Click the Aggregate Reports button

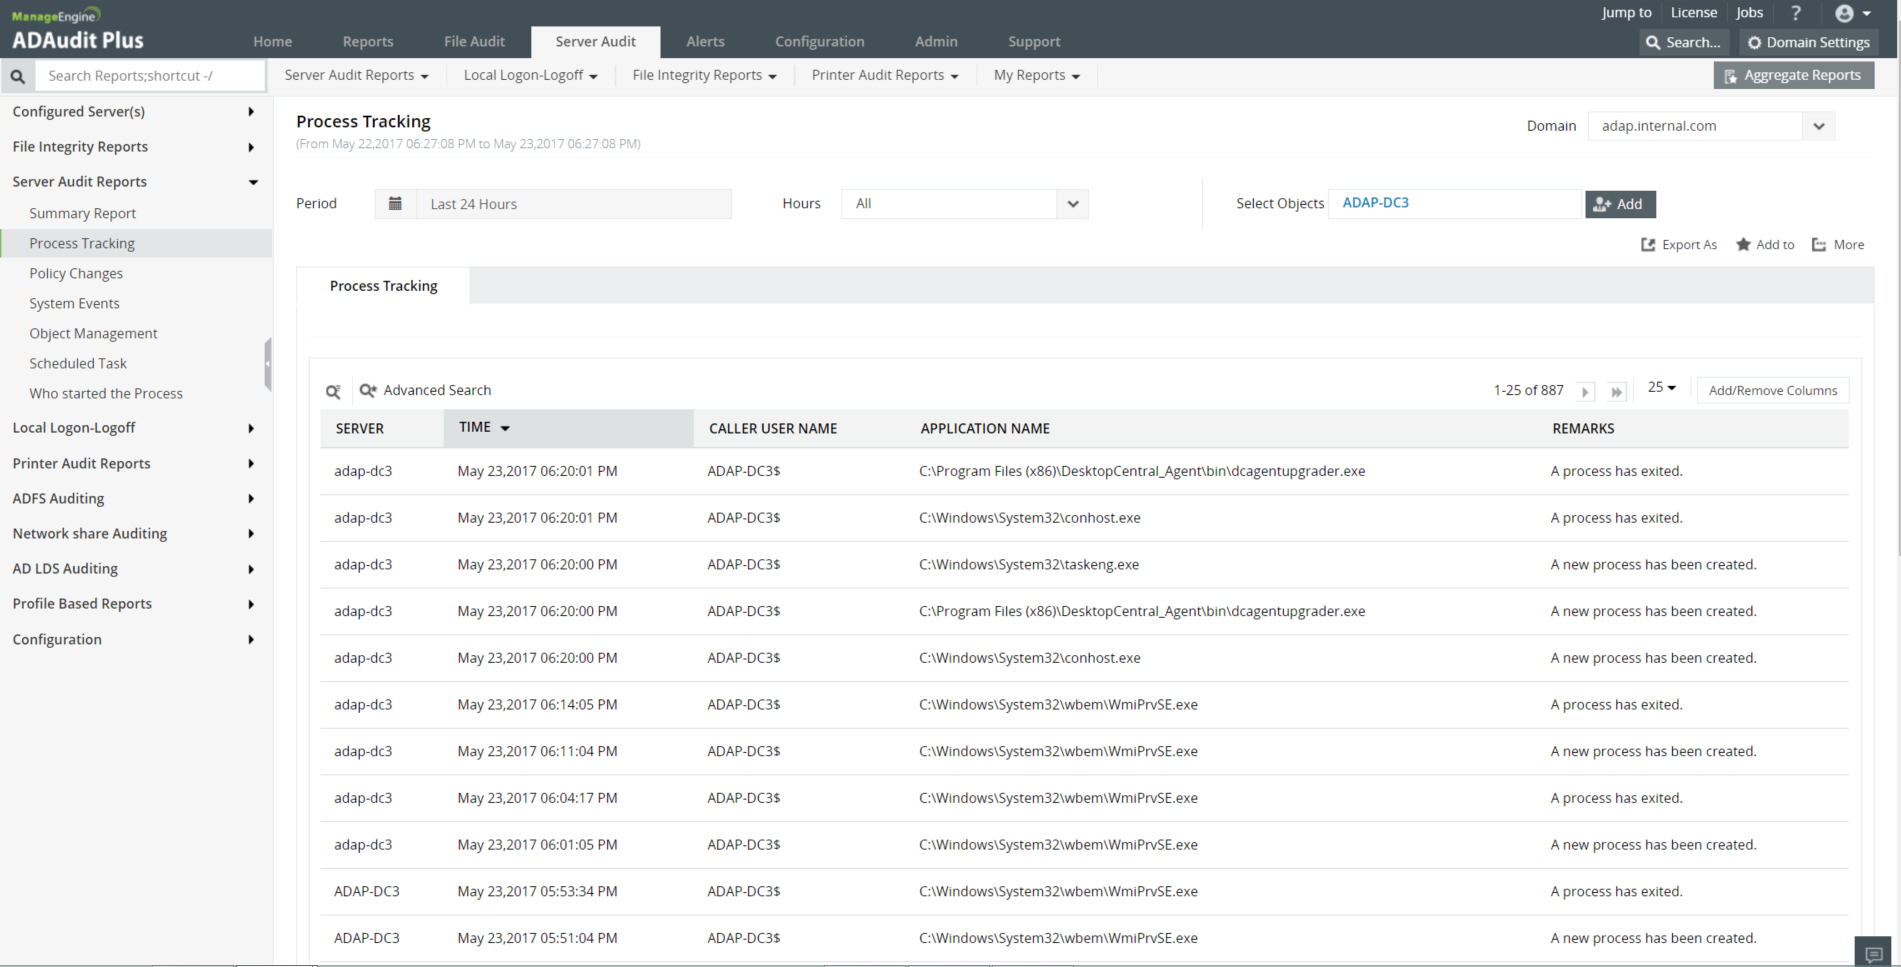tap(1793, 76)
